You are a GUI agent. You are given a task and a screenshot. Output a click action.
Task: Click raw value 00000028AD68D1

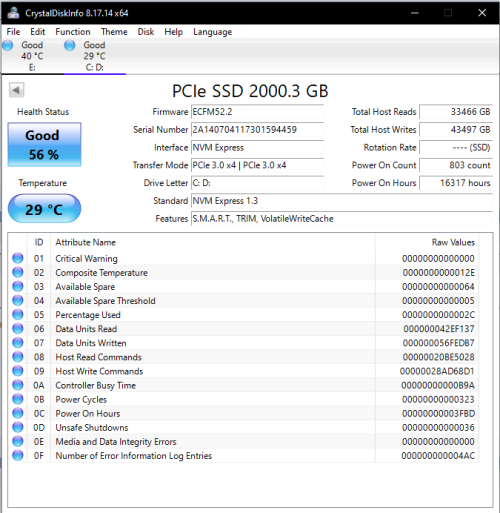click(437, 371)
